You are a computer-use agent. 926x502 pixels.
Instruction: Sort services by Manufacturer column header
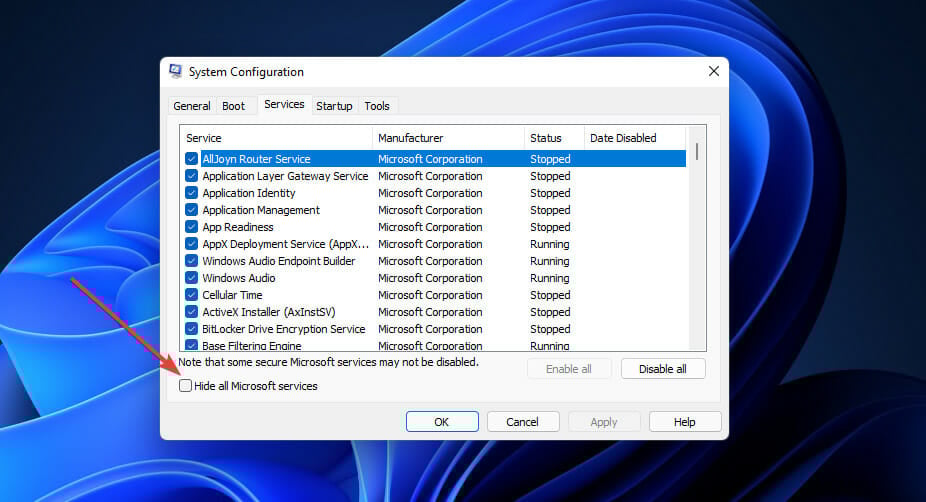pos(448,138)
